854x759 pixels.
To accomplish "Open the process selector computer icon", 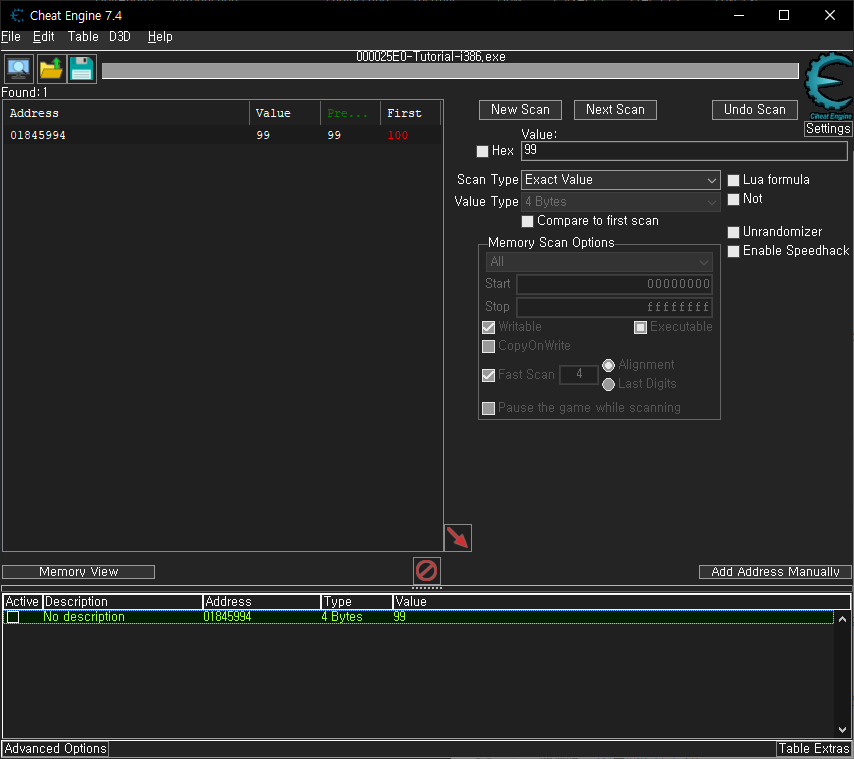I will 19,69.
